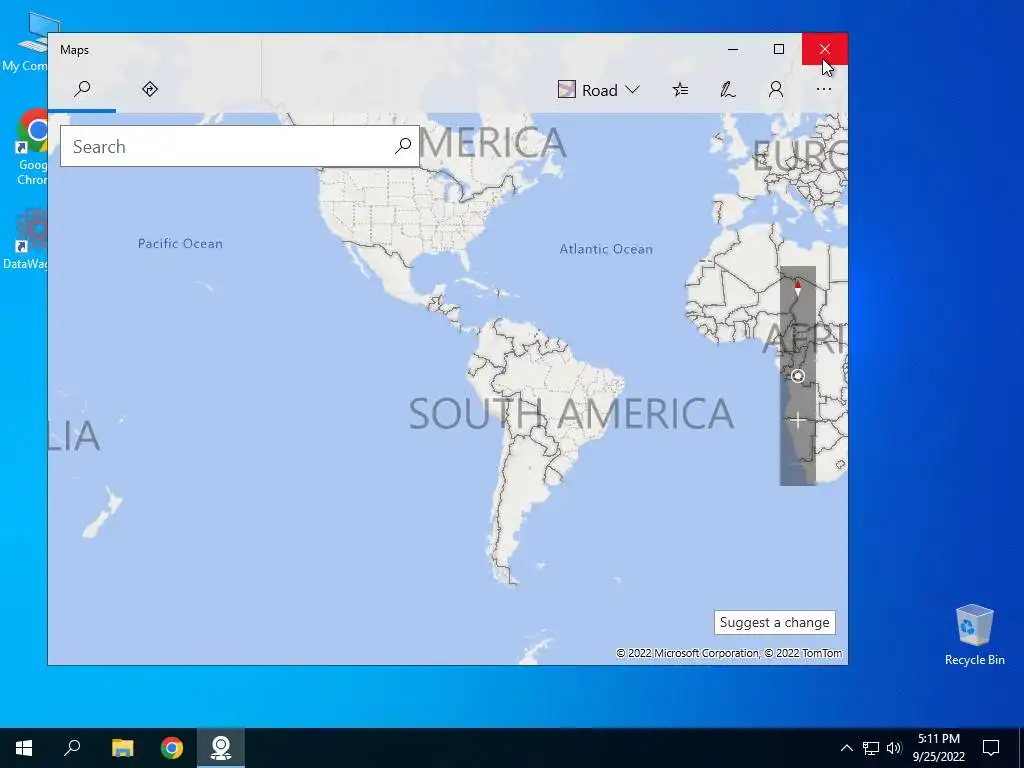The height and width of the screenshot is (768, 1024).
Task: Click the Atlantic Ocean label
Action: pyautogui.click(x=606, y=249)
